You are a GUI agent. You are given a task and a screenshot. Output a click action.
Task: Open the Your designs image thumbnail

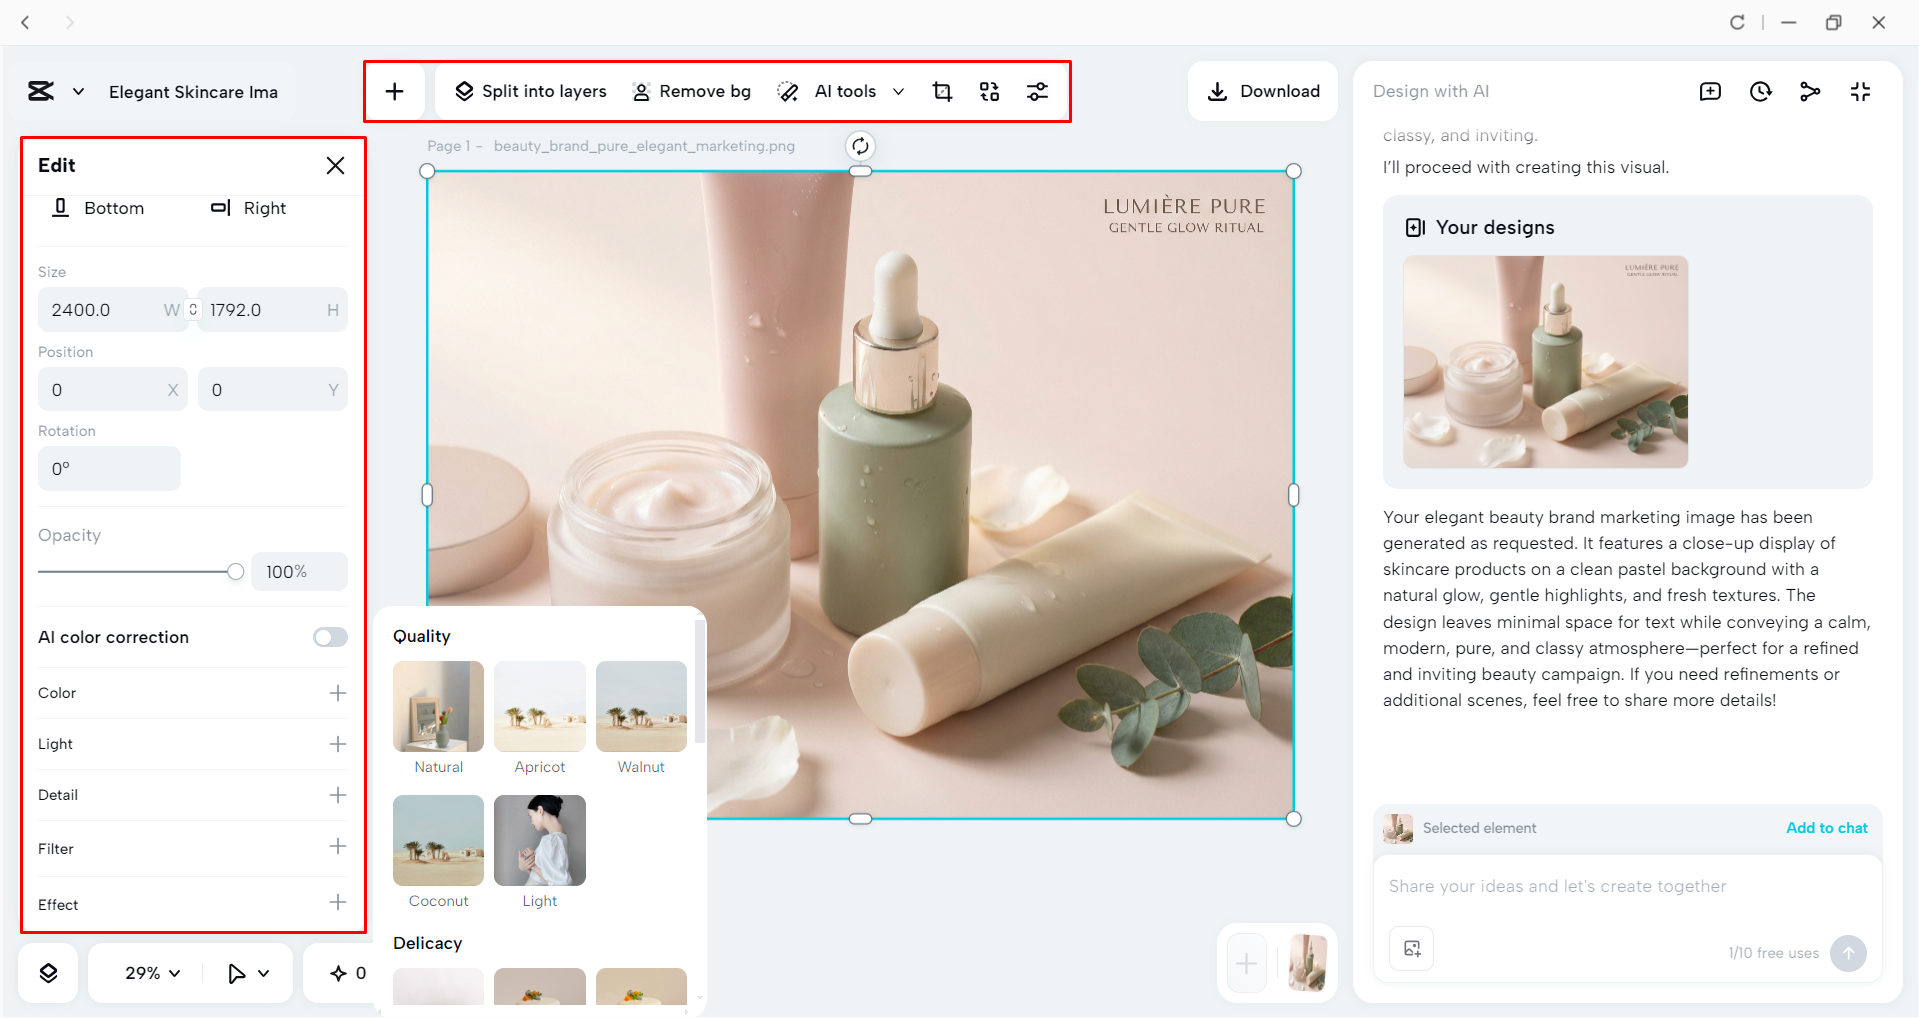pyautogui.click(x=1546, y=362)
